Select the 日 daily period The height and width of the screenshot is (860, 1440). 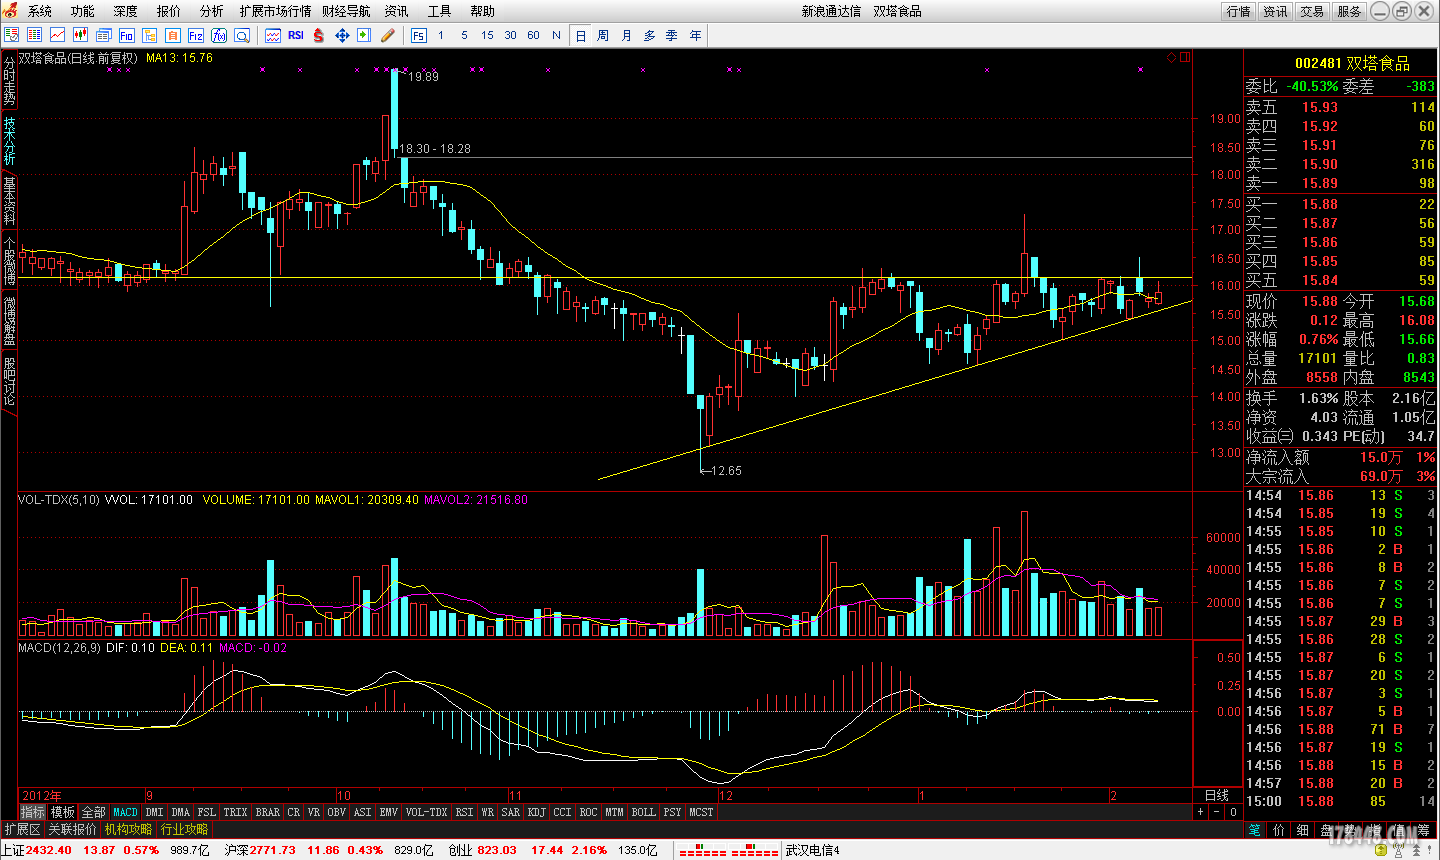pos(580,35)
